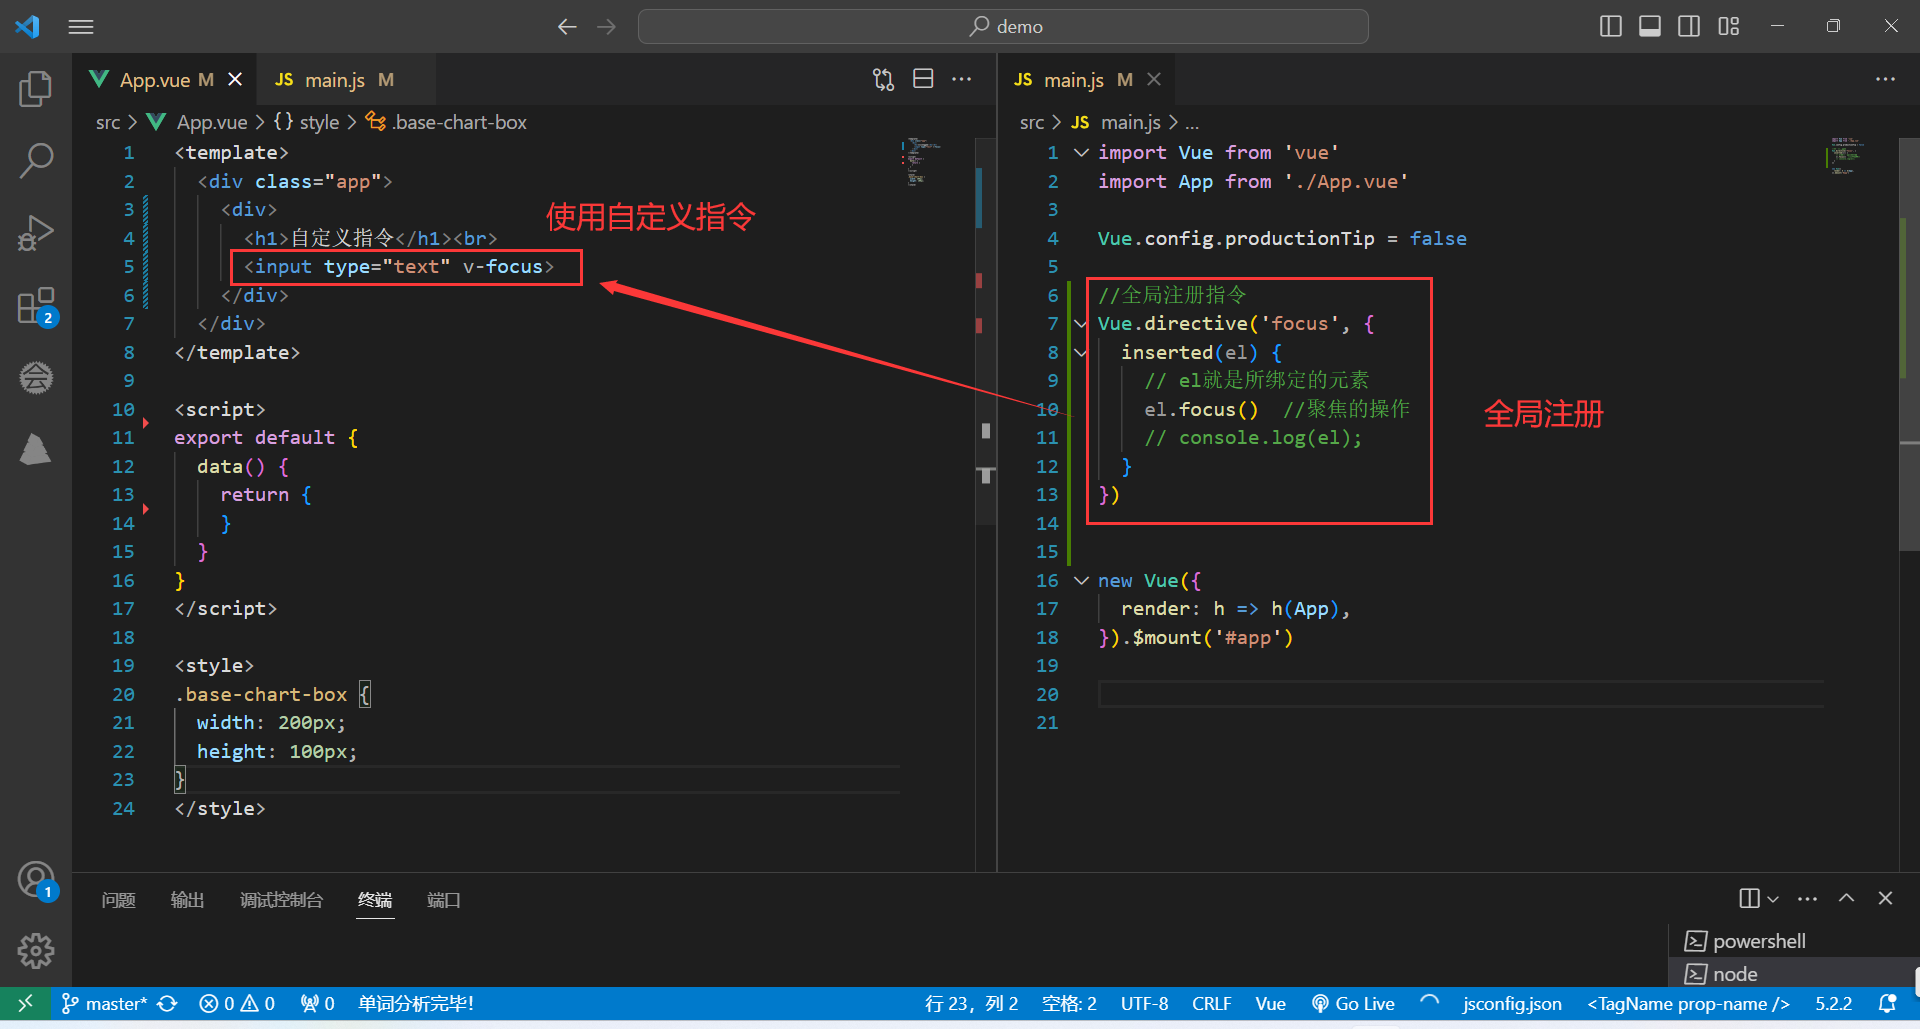Open the Extensions view with badge

(36, 306)
